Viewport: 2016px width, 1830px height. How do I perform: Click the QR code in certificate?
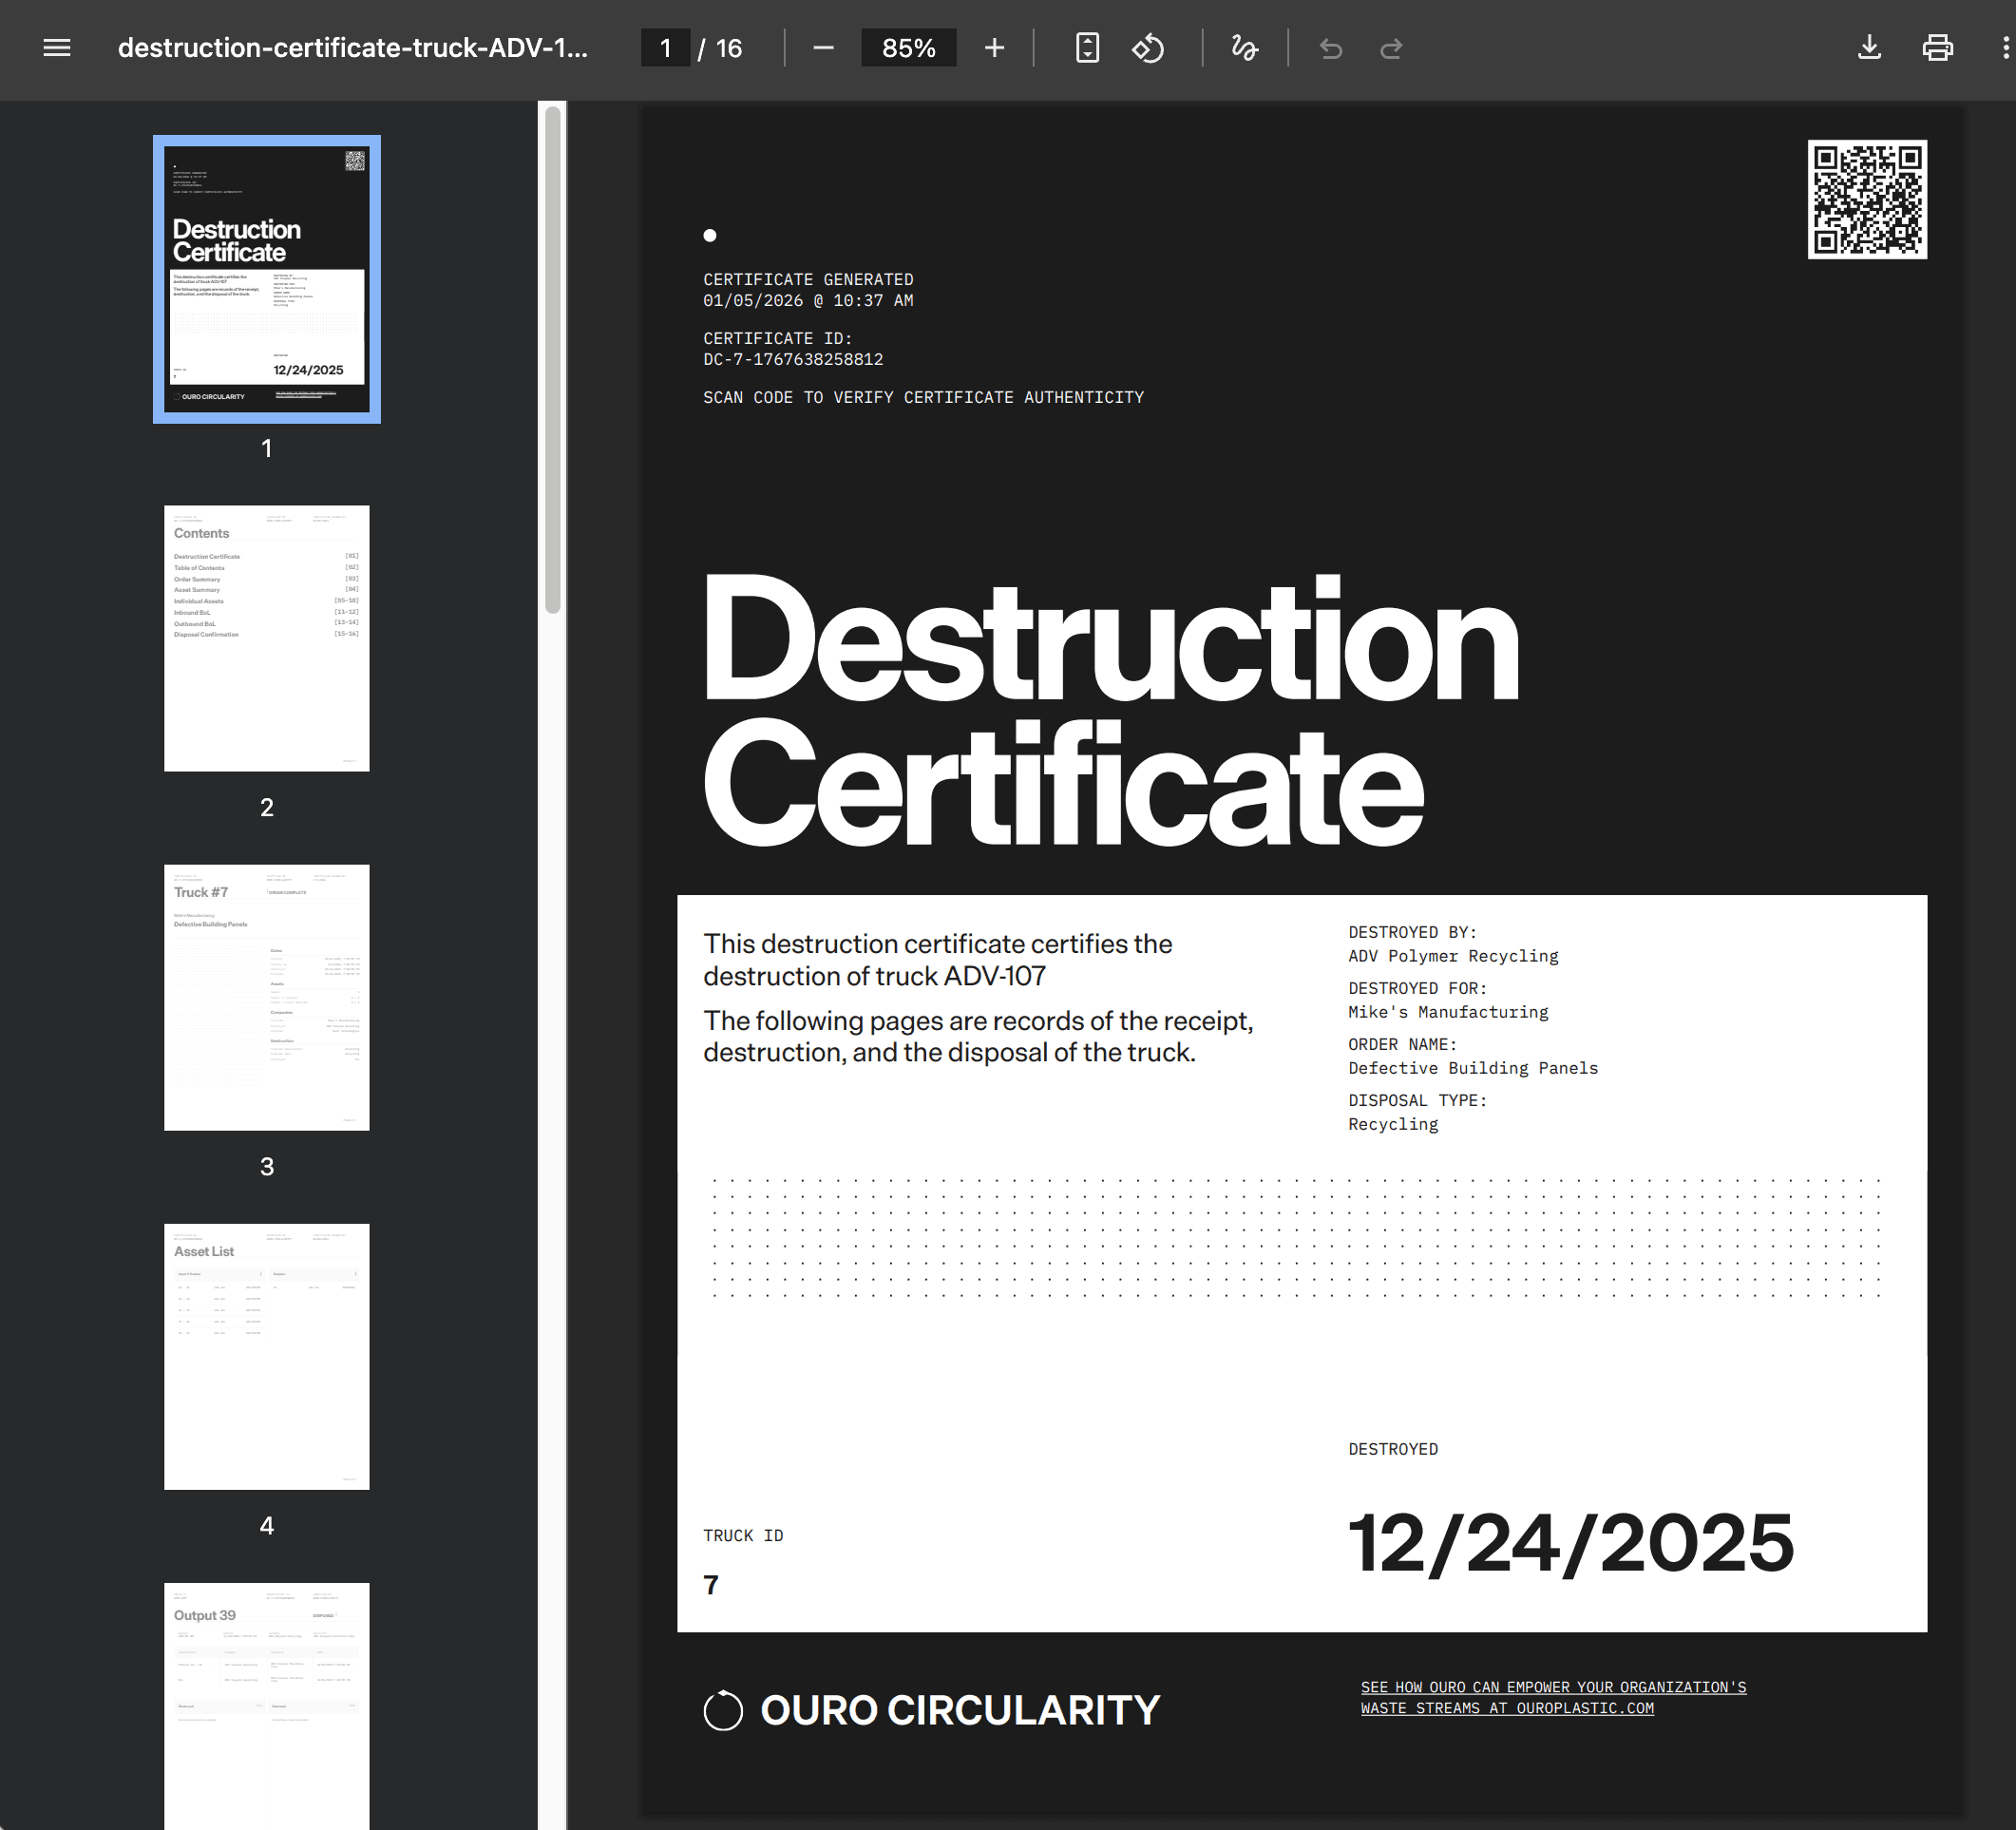point(1866,199)
